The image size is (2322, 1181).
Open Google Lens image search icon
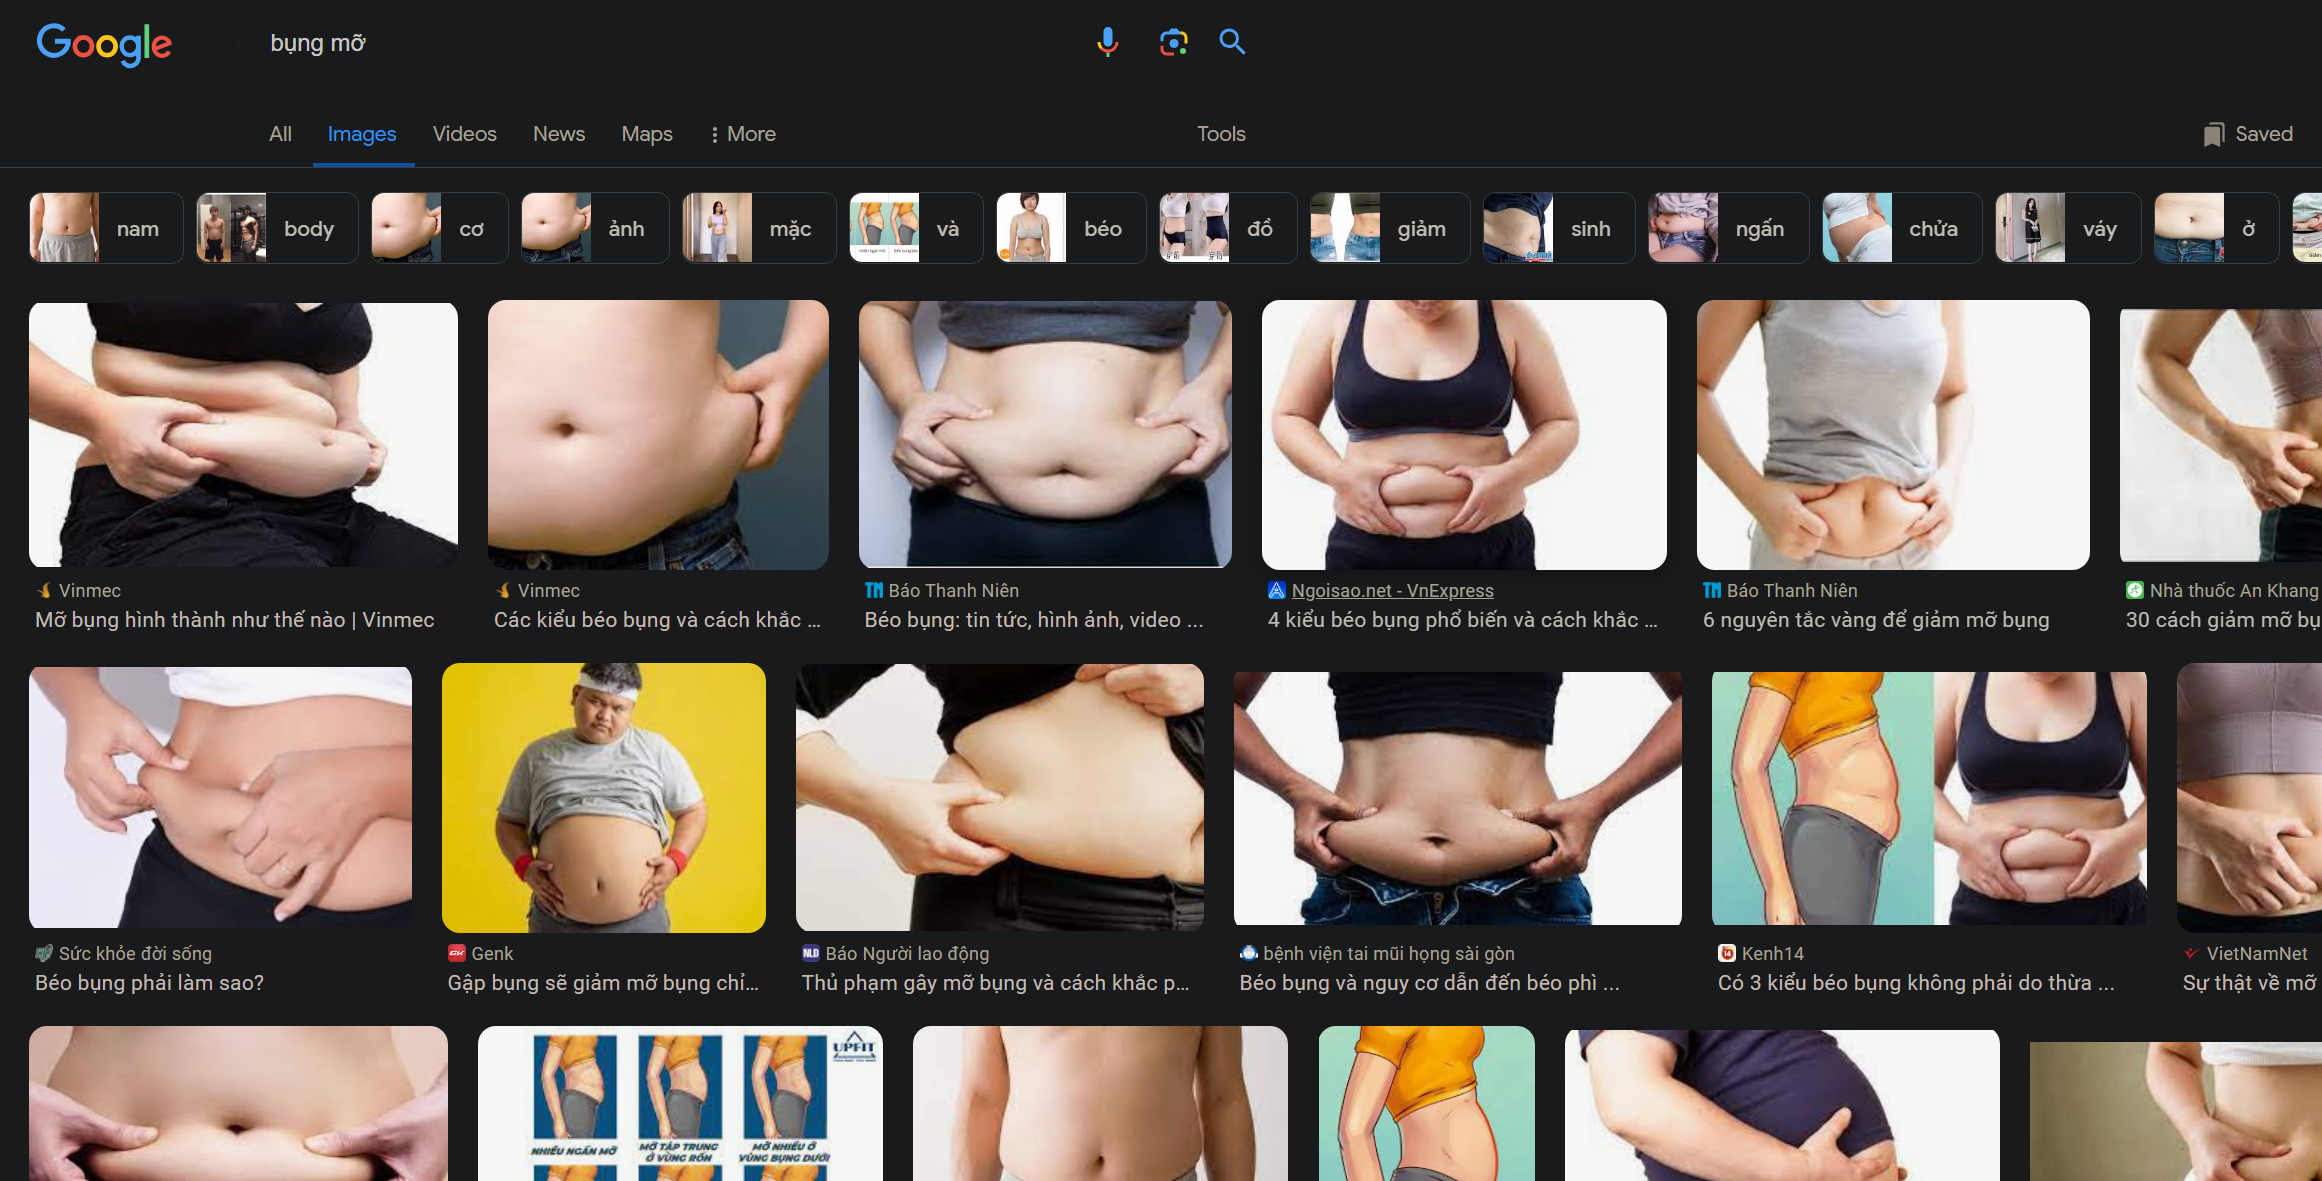click(x=1173, y=42)
